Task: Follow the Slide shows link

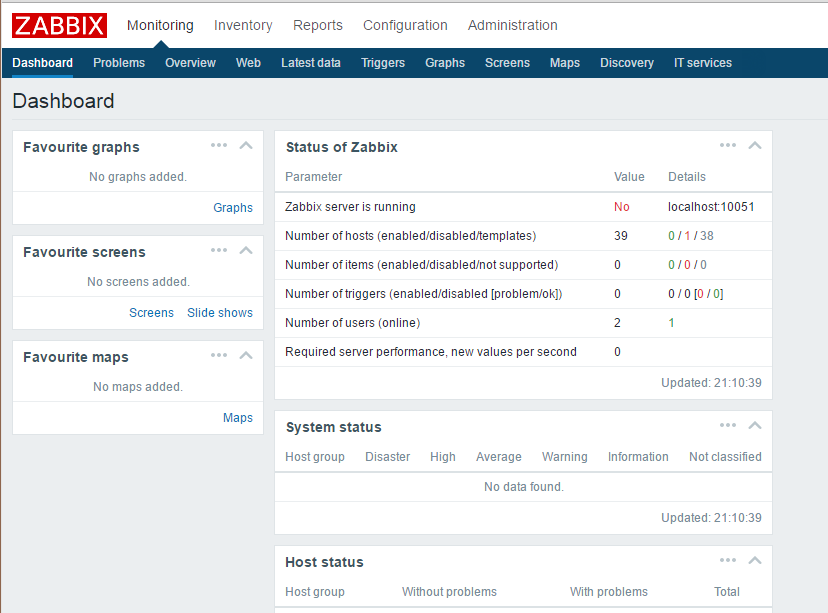Action: pos(220,313)
